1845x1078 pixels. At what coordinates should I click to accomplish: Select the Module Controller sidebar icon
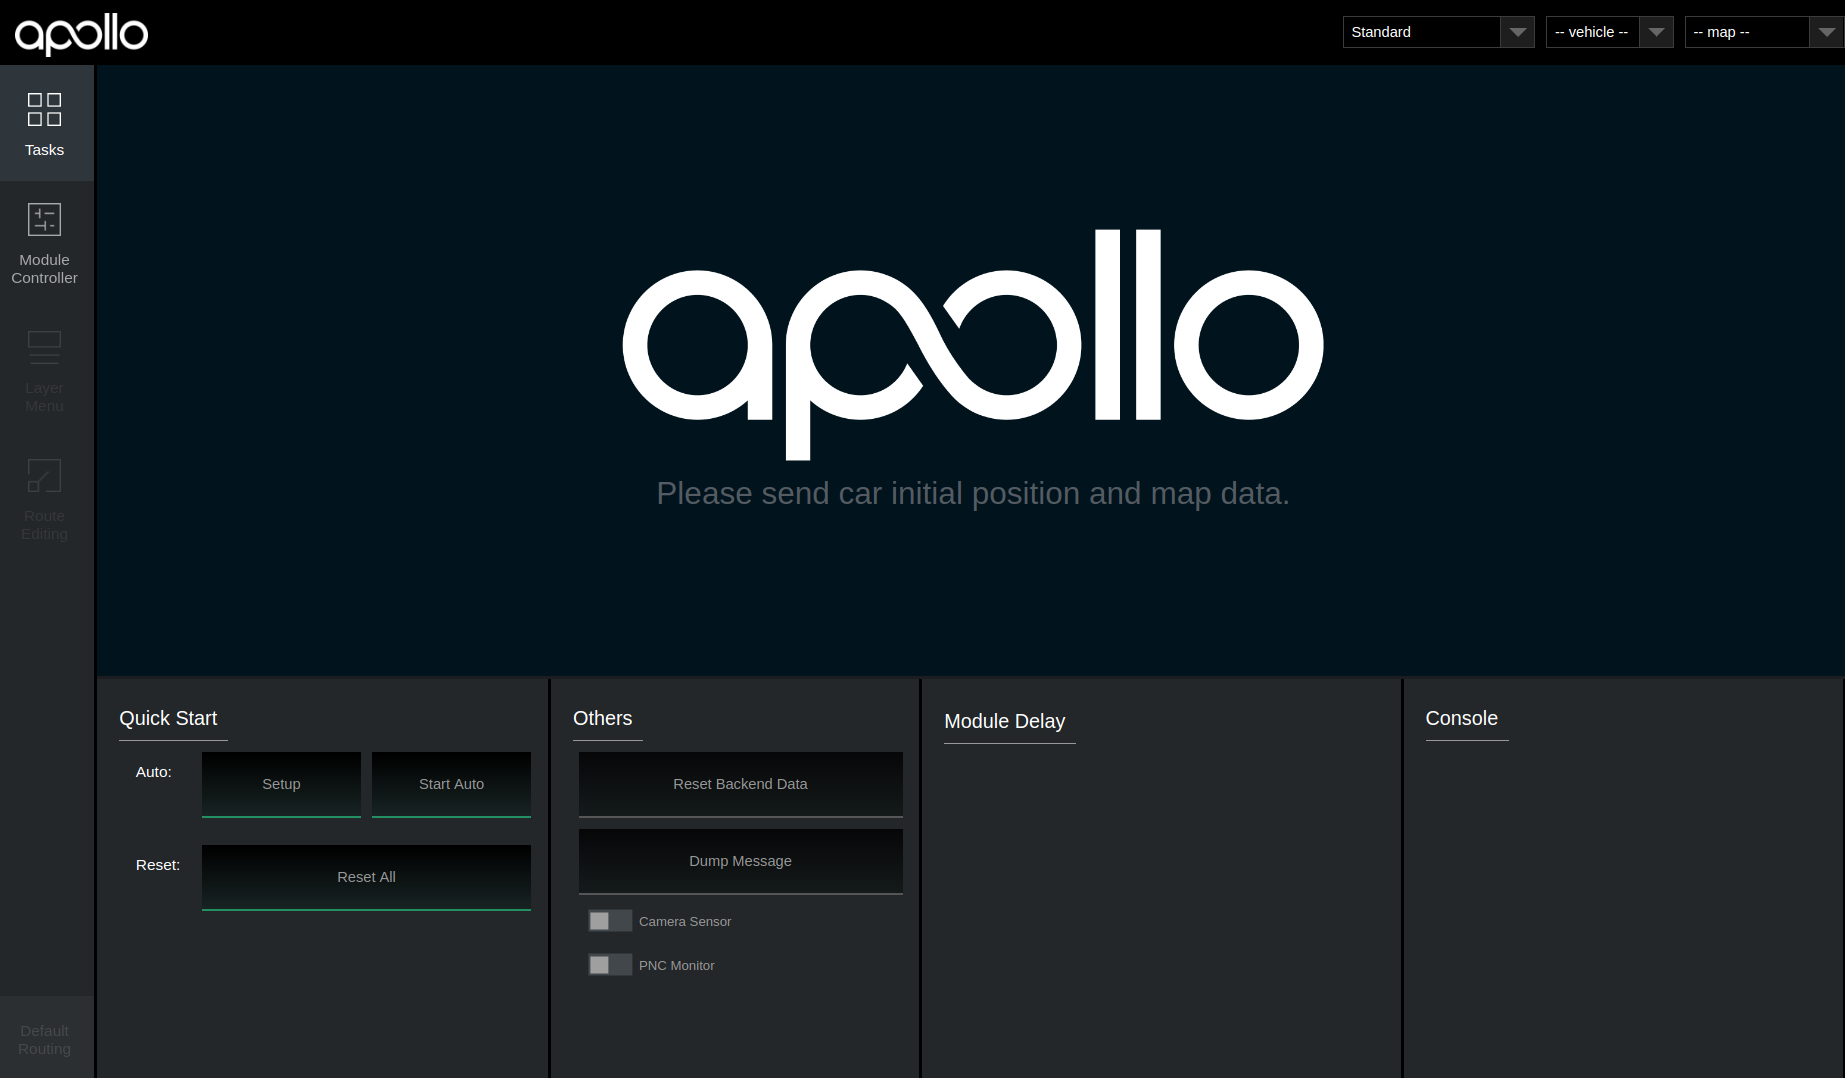[44, 243]
